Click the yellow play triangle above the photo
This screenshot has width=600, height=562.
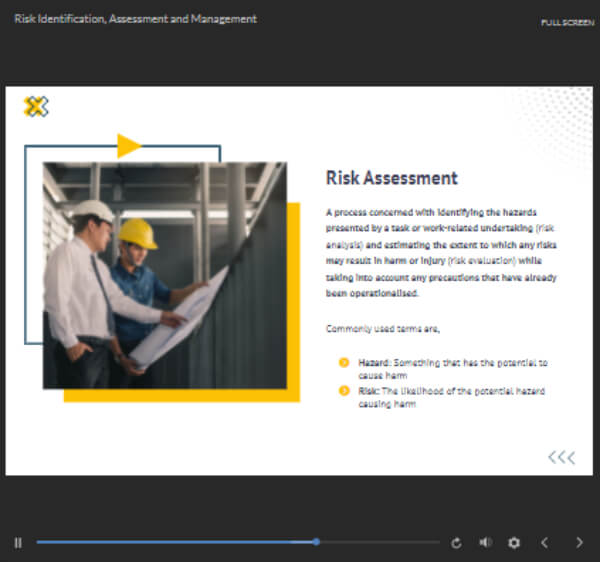click(128, 146)
